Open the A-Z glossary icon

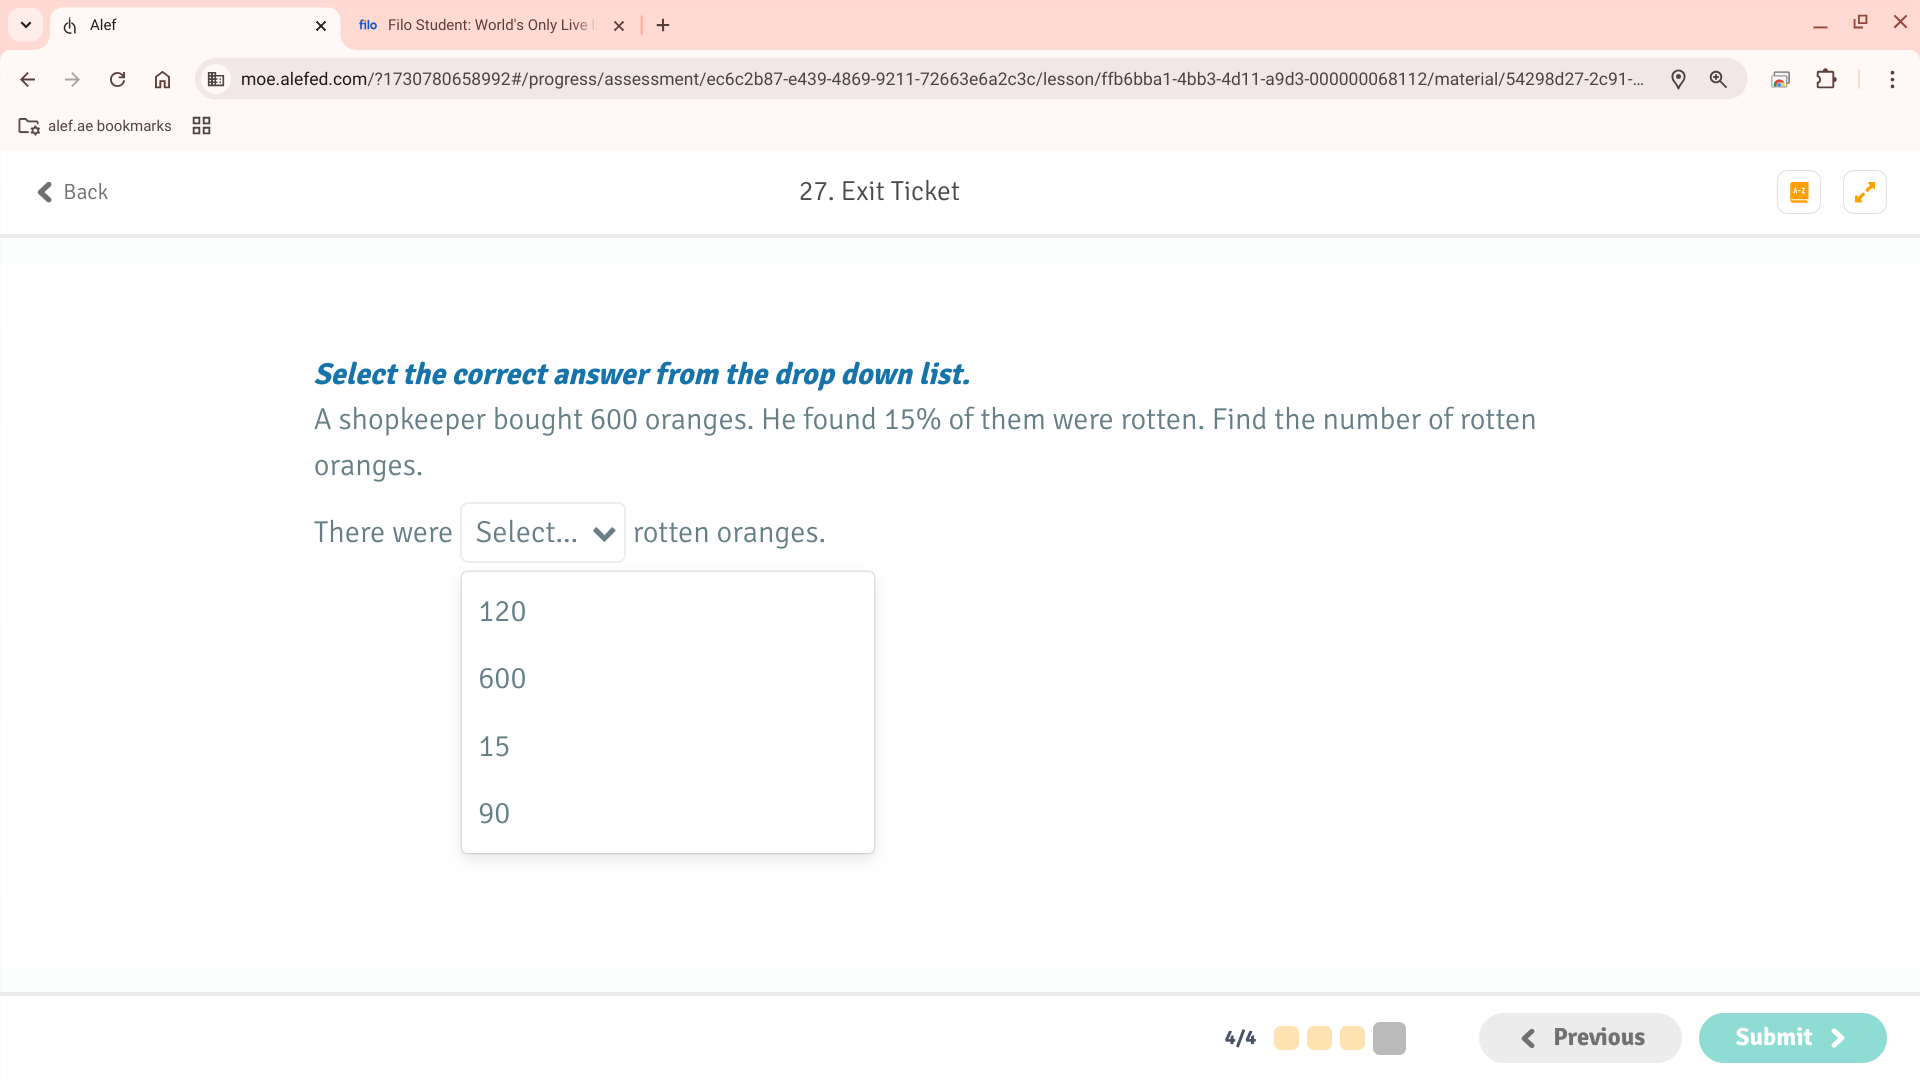(1798, 192)
